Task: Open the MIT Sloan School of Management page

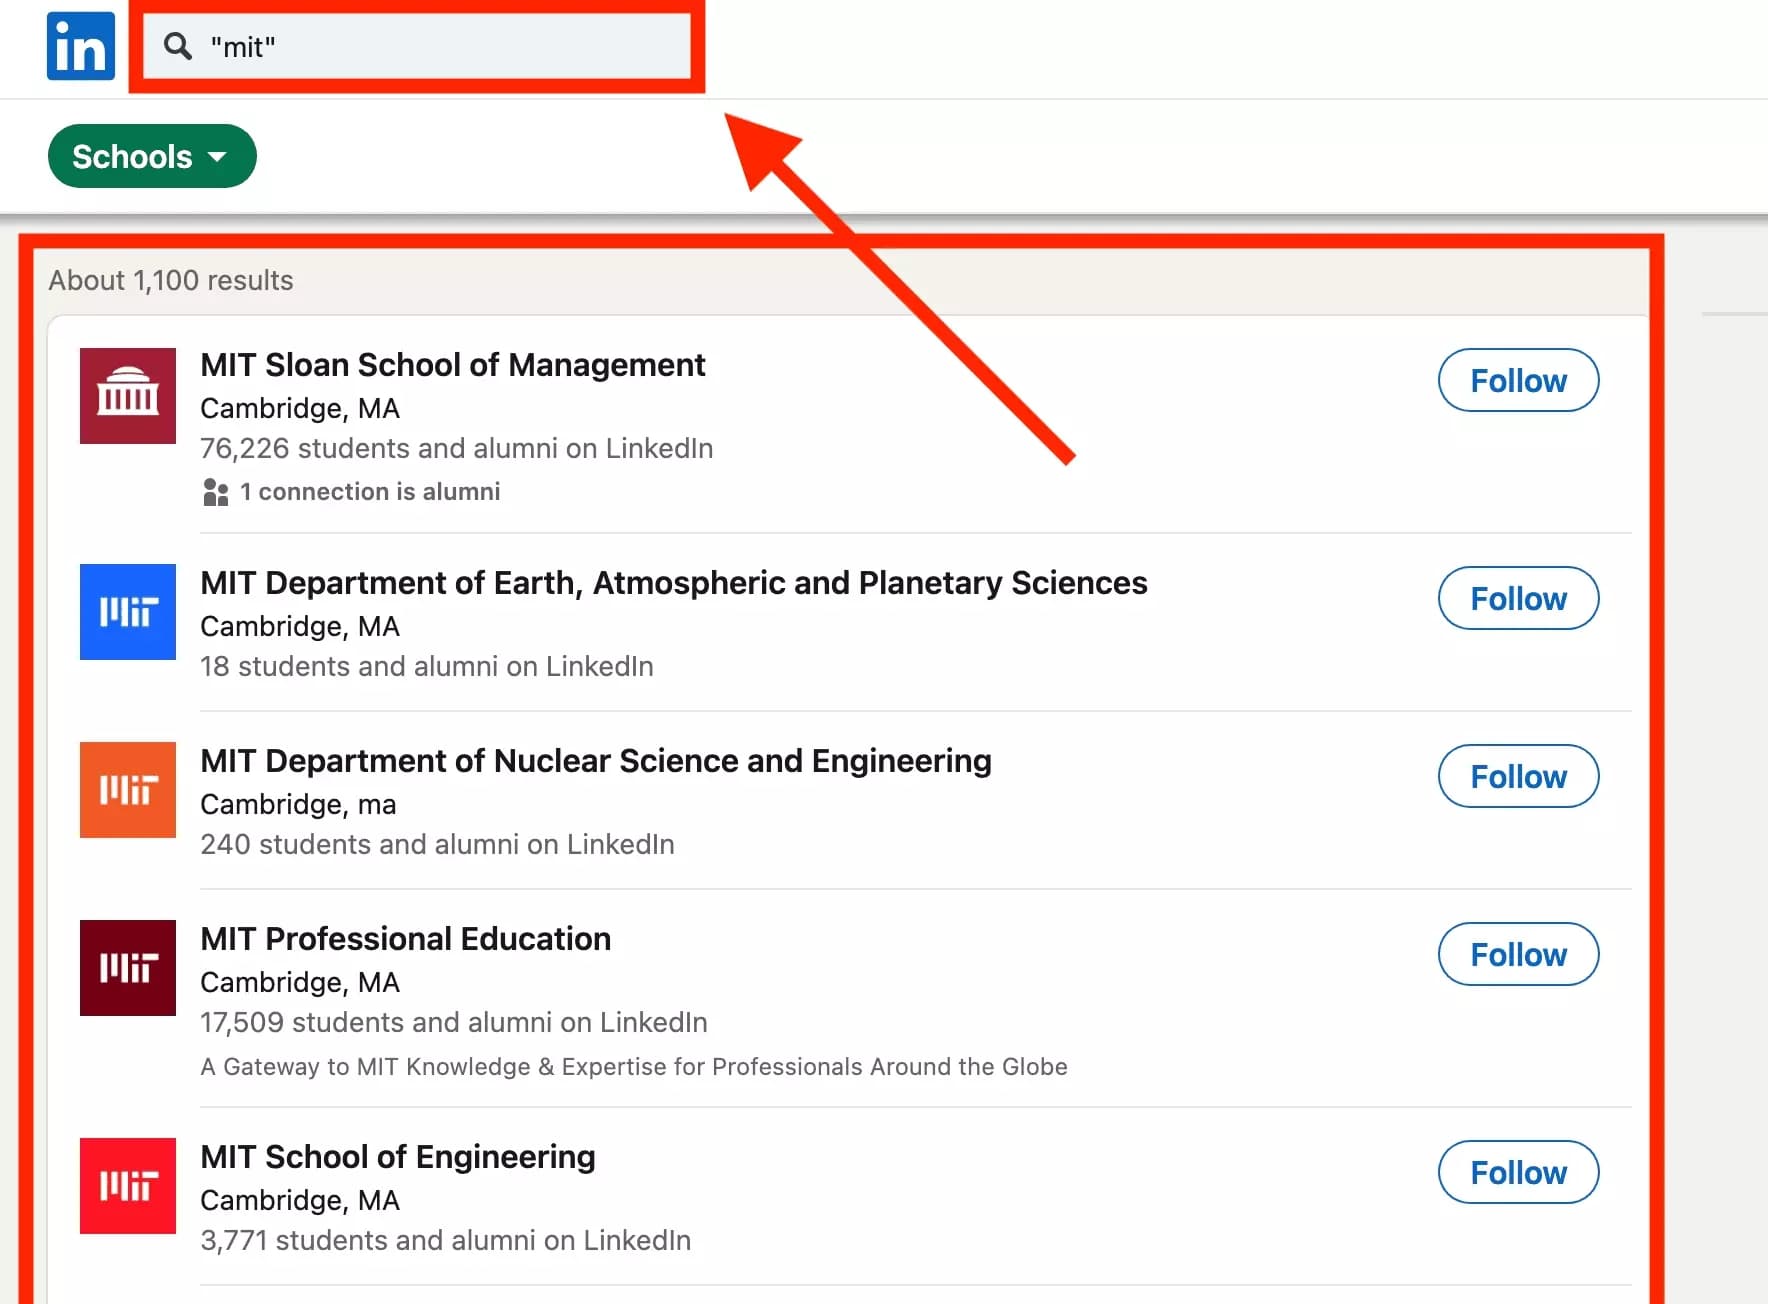Action: click(452, 364)
